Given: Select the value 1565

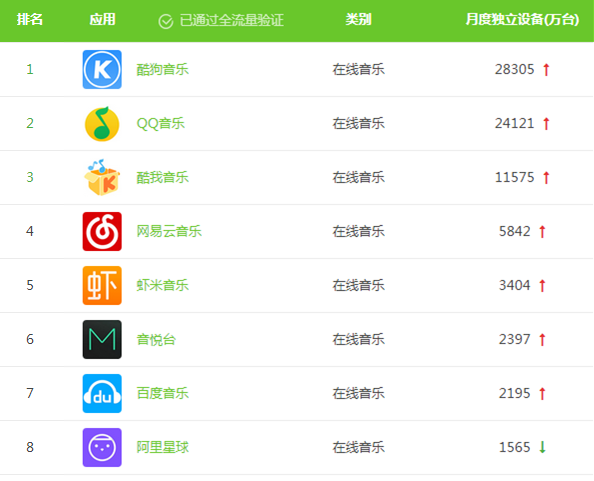Looking at the screenshot, I should click(x=514, y=447).
